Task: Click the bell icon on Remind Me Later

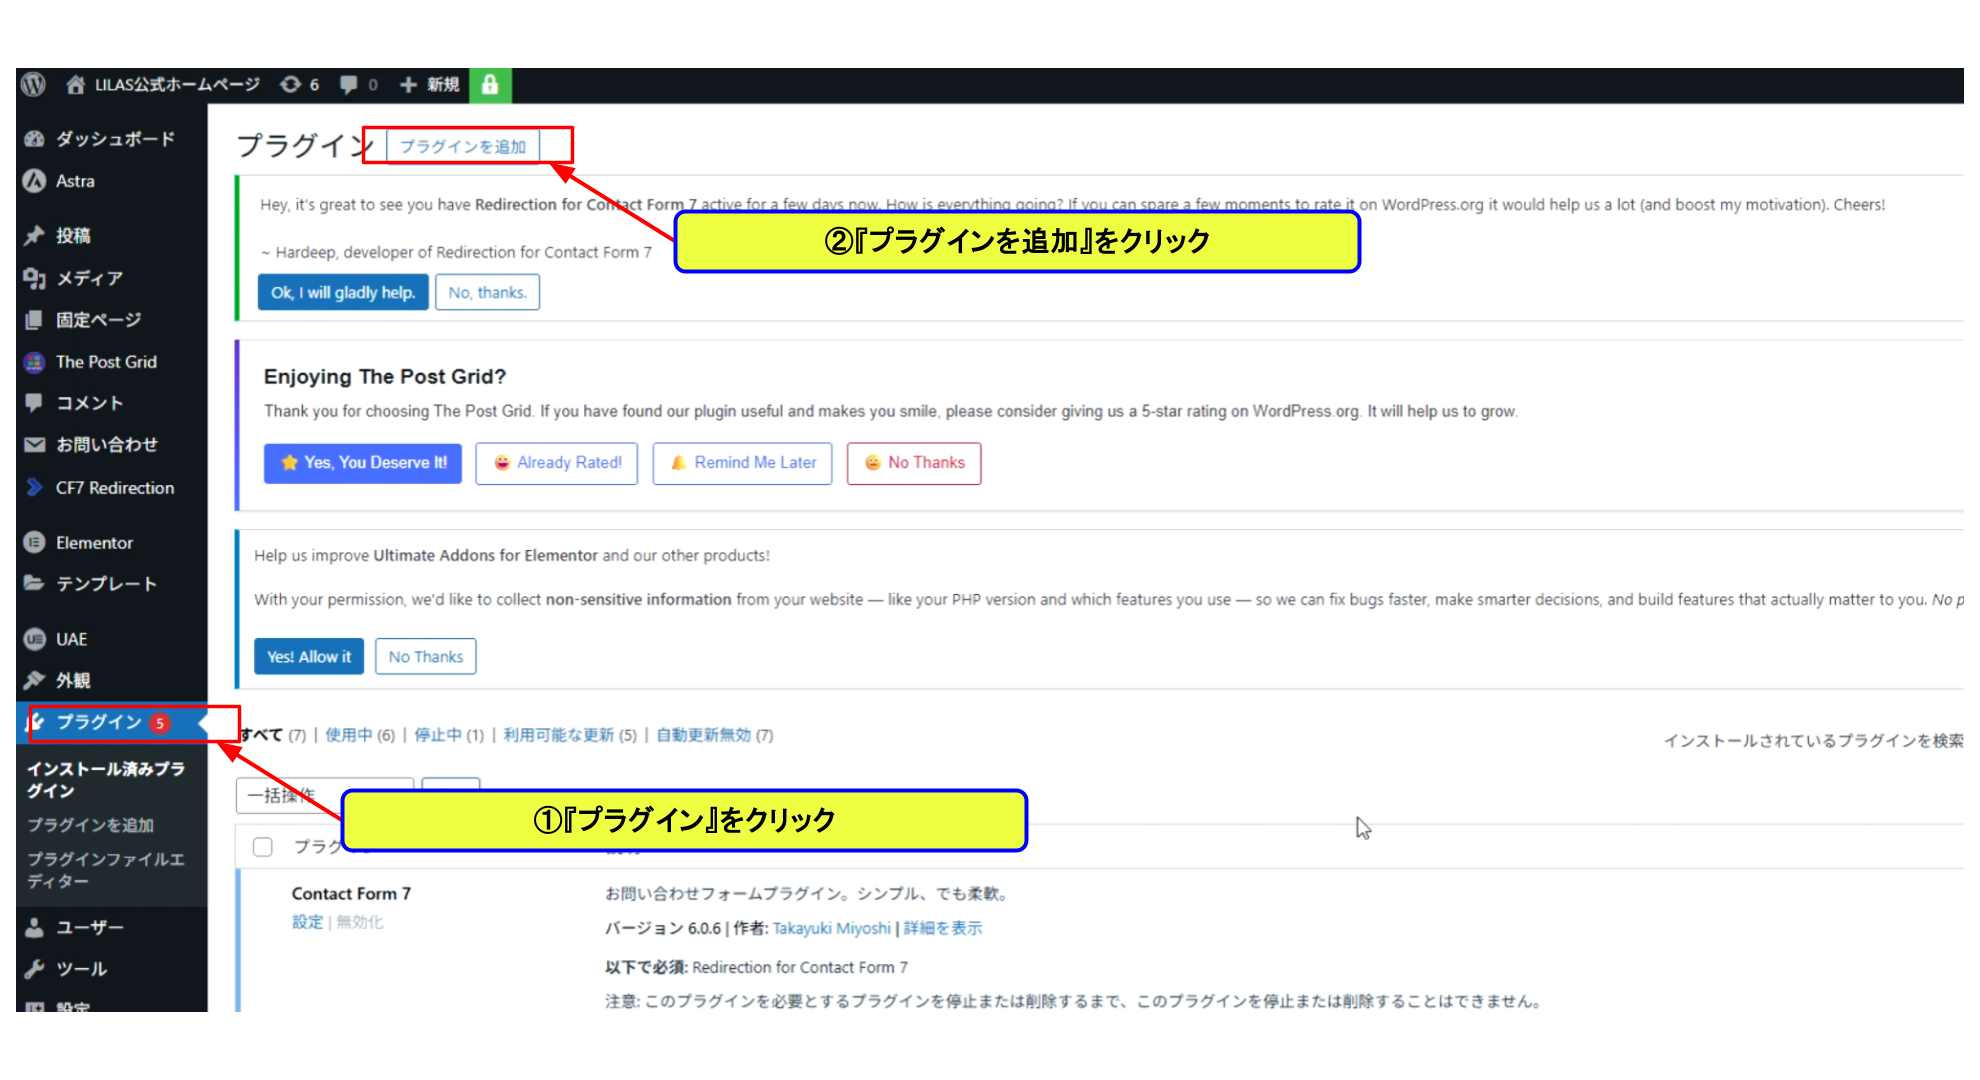Action: point(679,463)
